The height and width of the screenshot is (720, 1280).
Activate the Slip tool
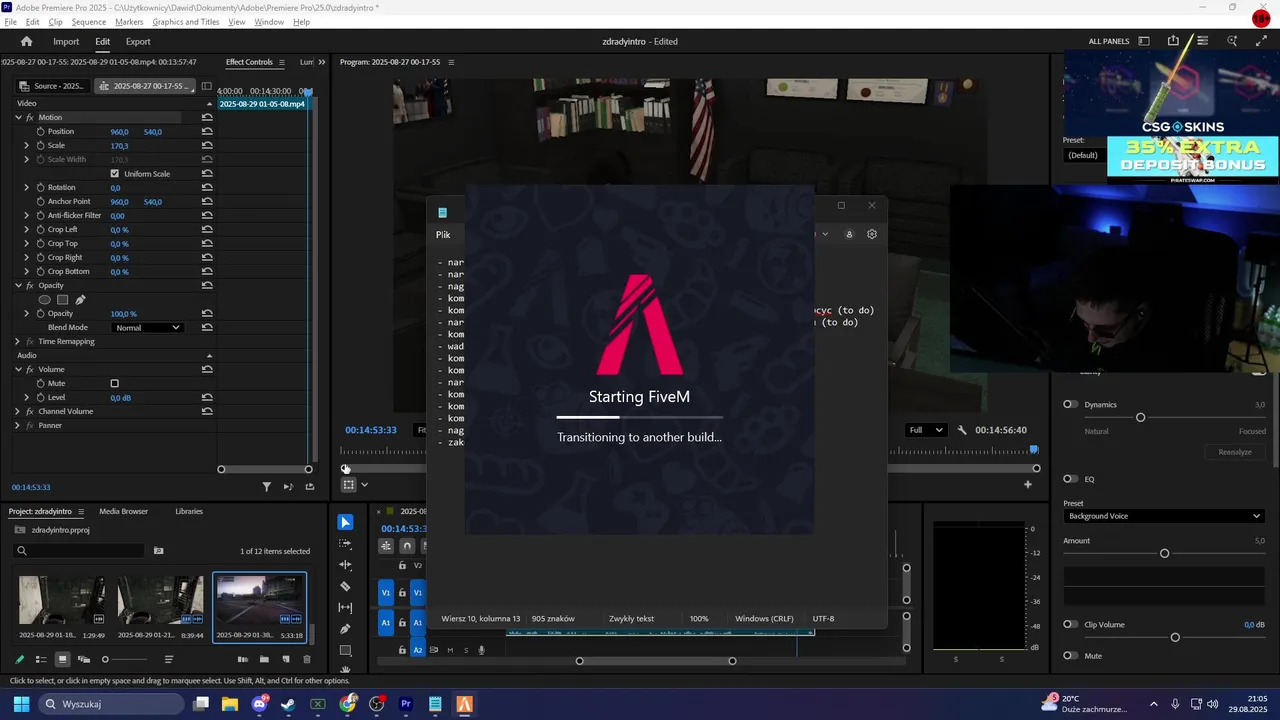pos(345,607)
